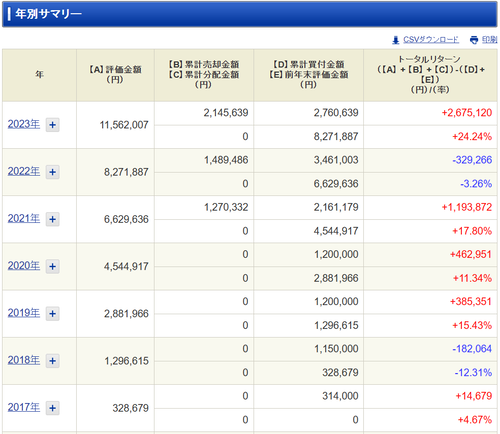Expand the 2017年 row plus button
Screen dimensions: 500x434
click(53, 408)
